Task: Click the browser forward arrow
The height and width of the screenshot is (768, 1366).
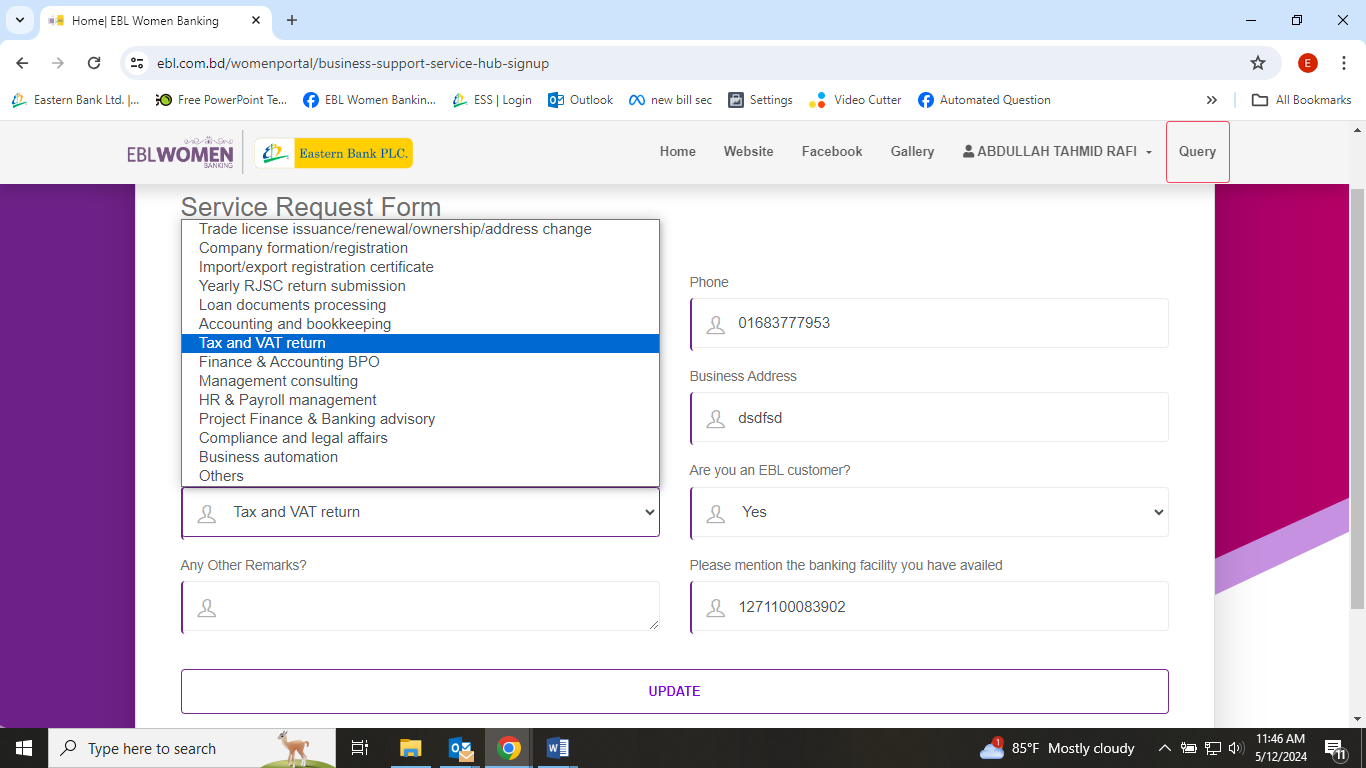Action: pos(58,63)
